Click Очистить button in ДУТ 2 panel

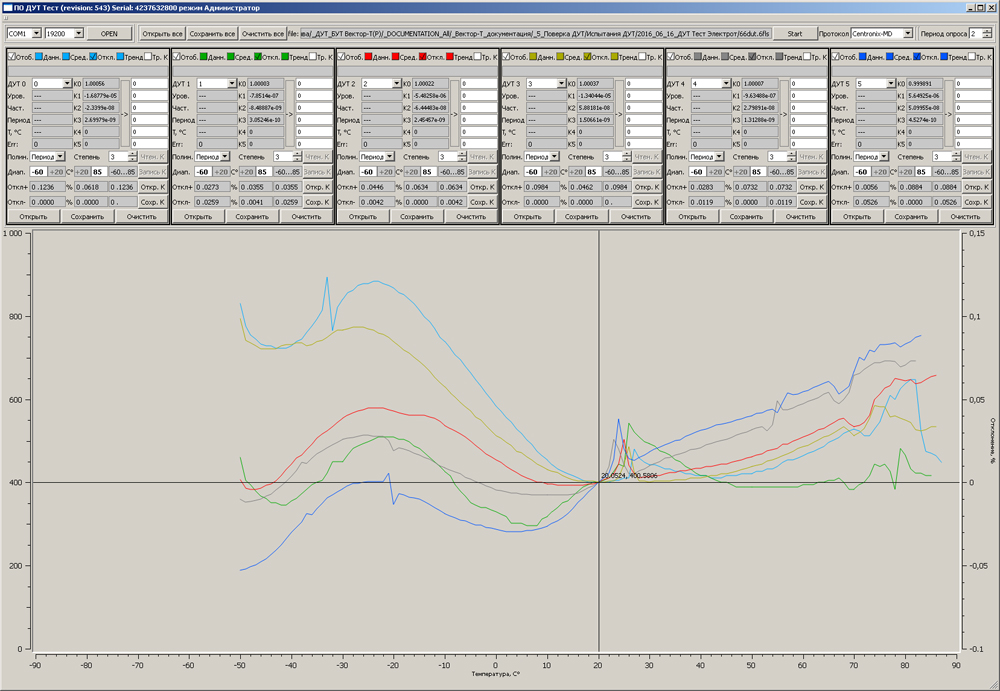[471, 216]
